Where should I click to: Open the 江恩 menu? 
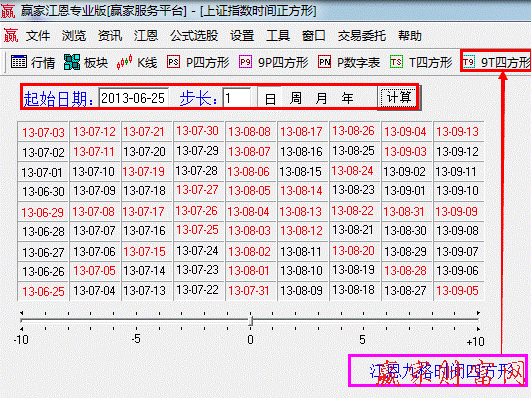[x=146, y=35]
